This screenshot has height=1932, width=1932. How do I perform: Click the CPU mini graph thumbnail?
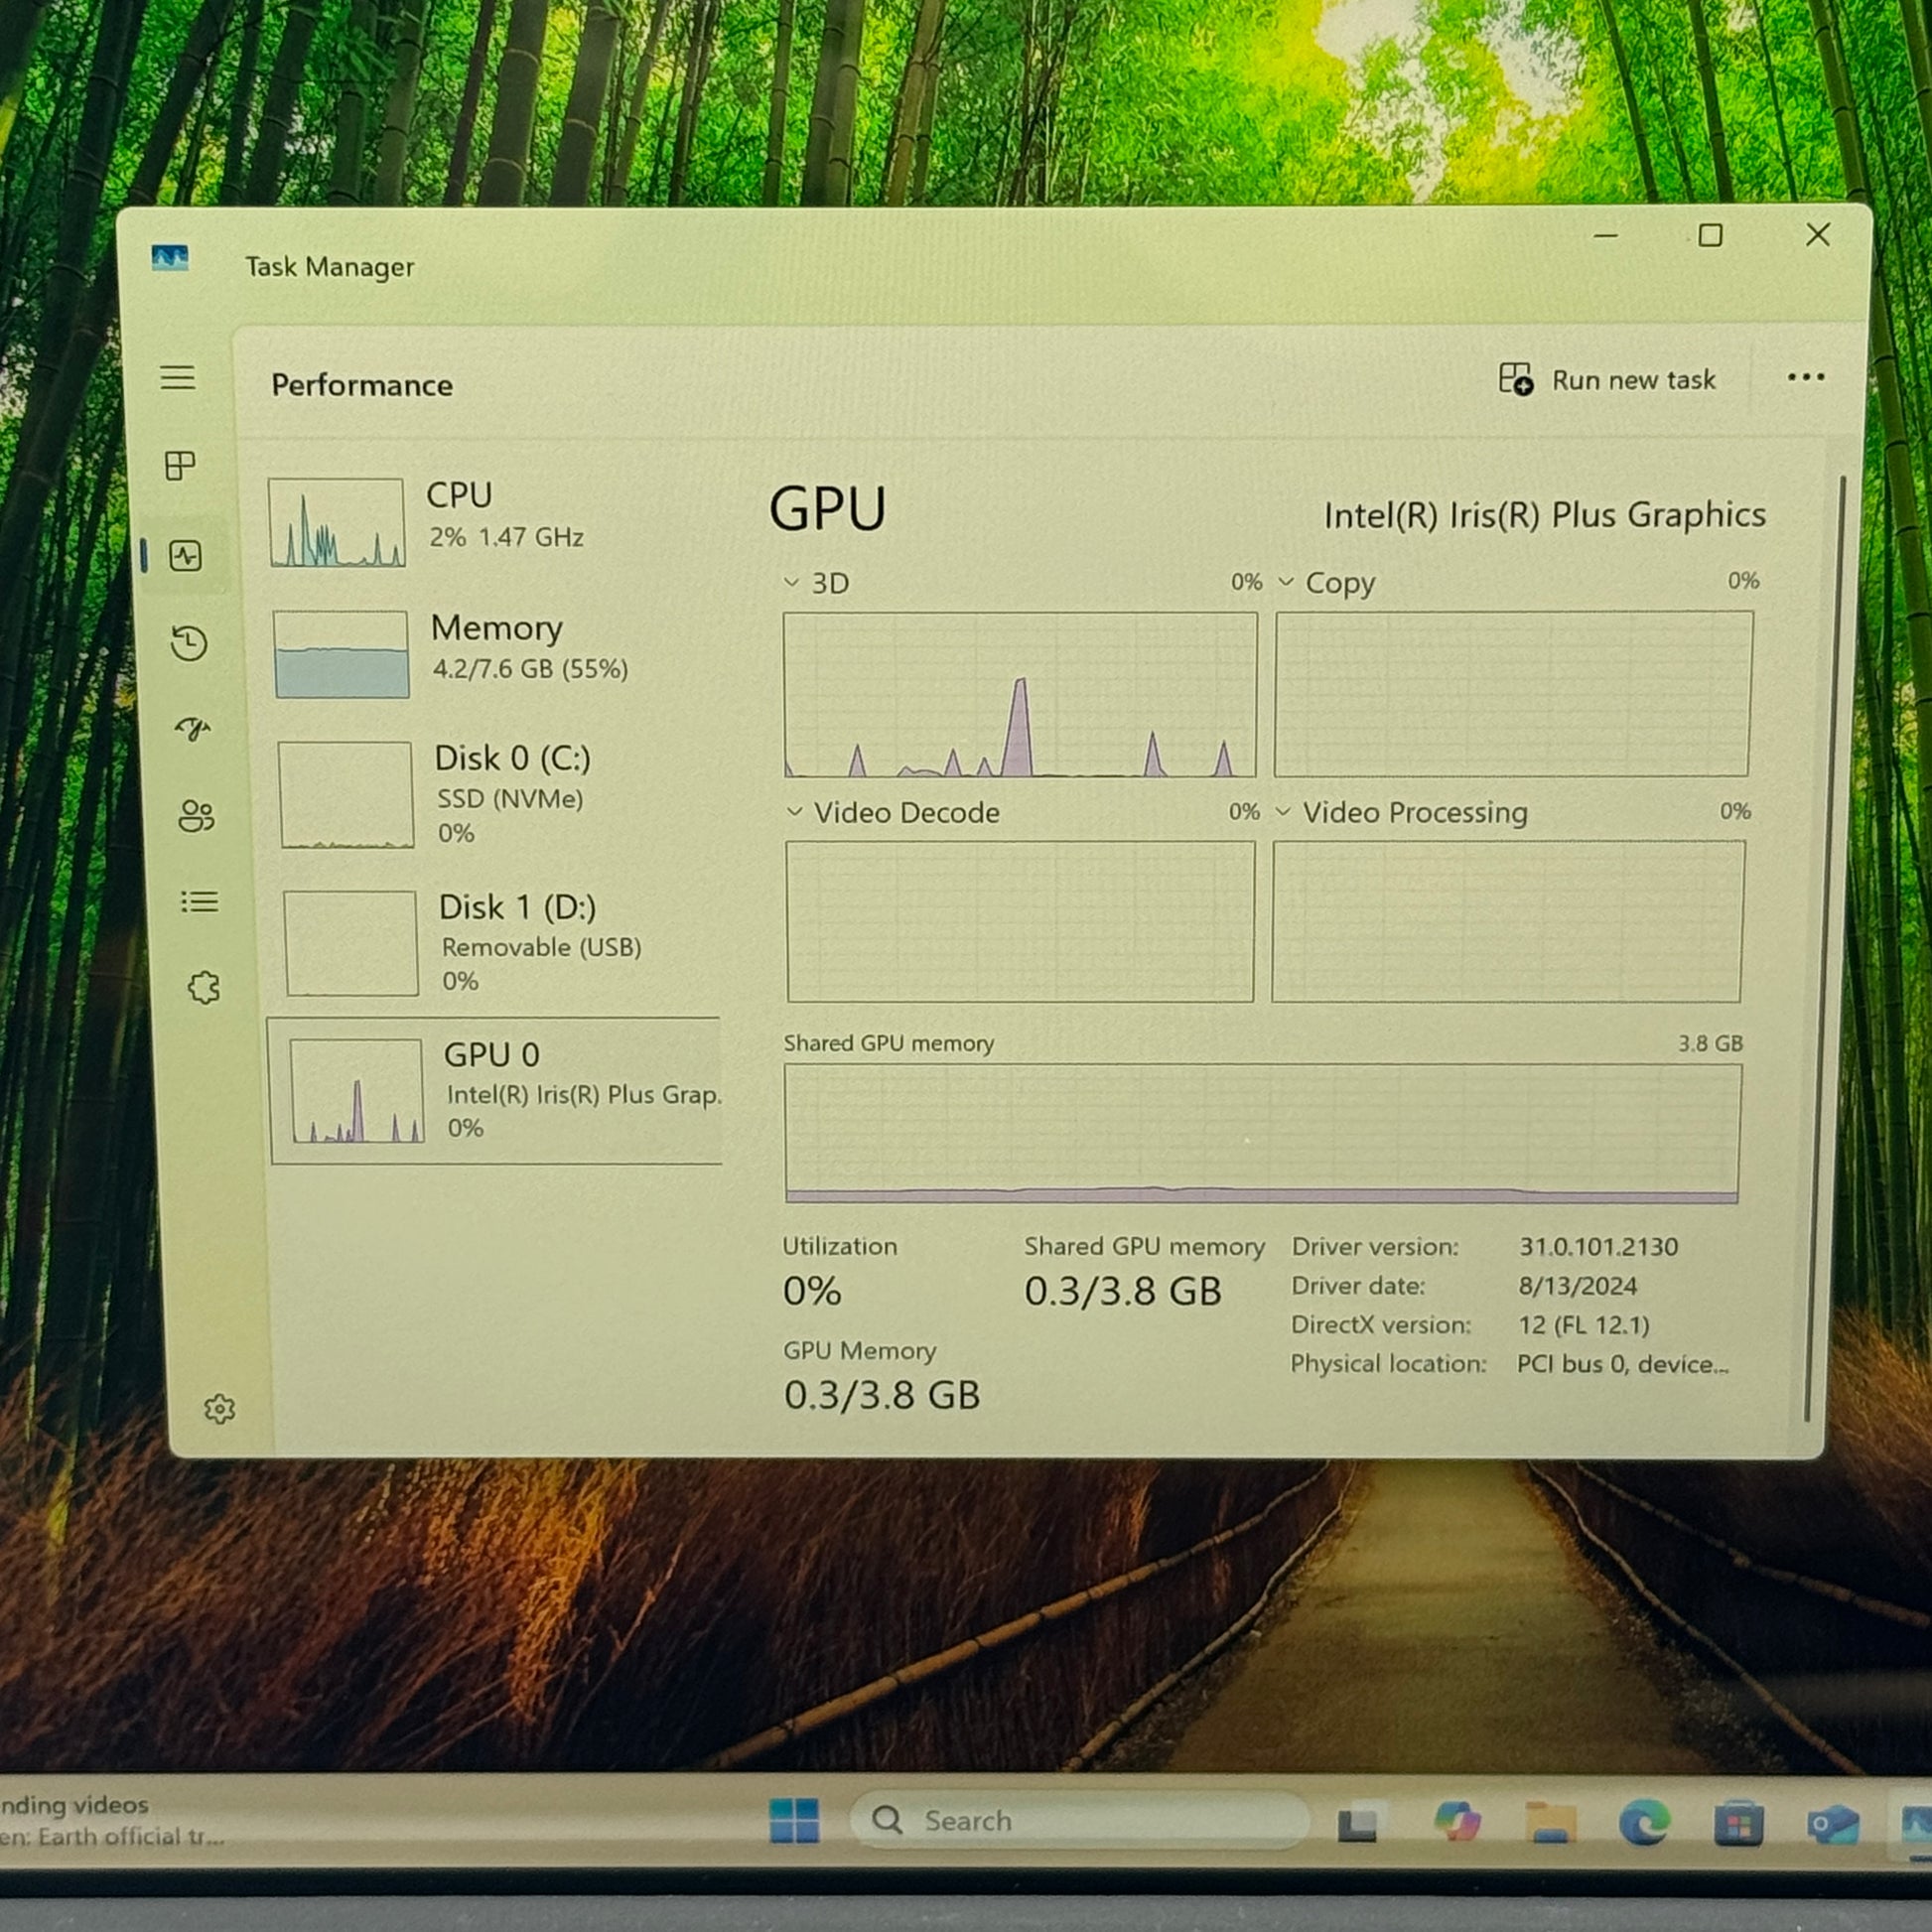(x=337, y=522)
